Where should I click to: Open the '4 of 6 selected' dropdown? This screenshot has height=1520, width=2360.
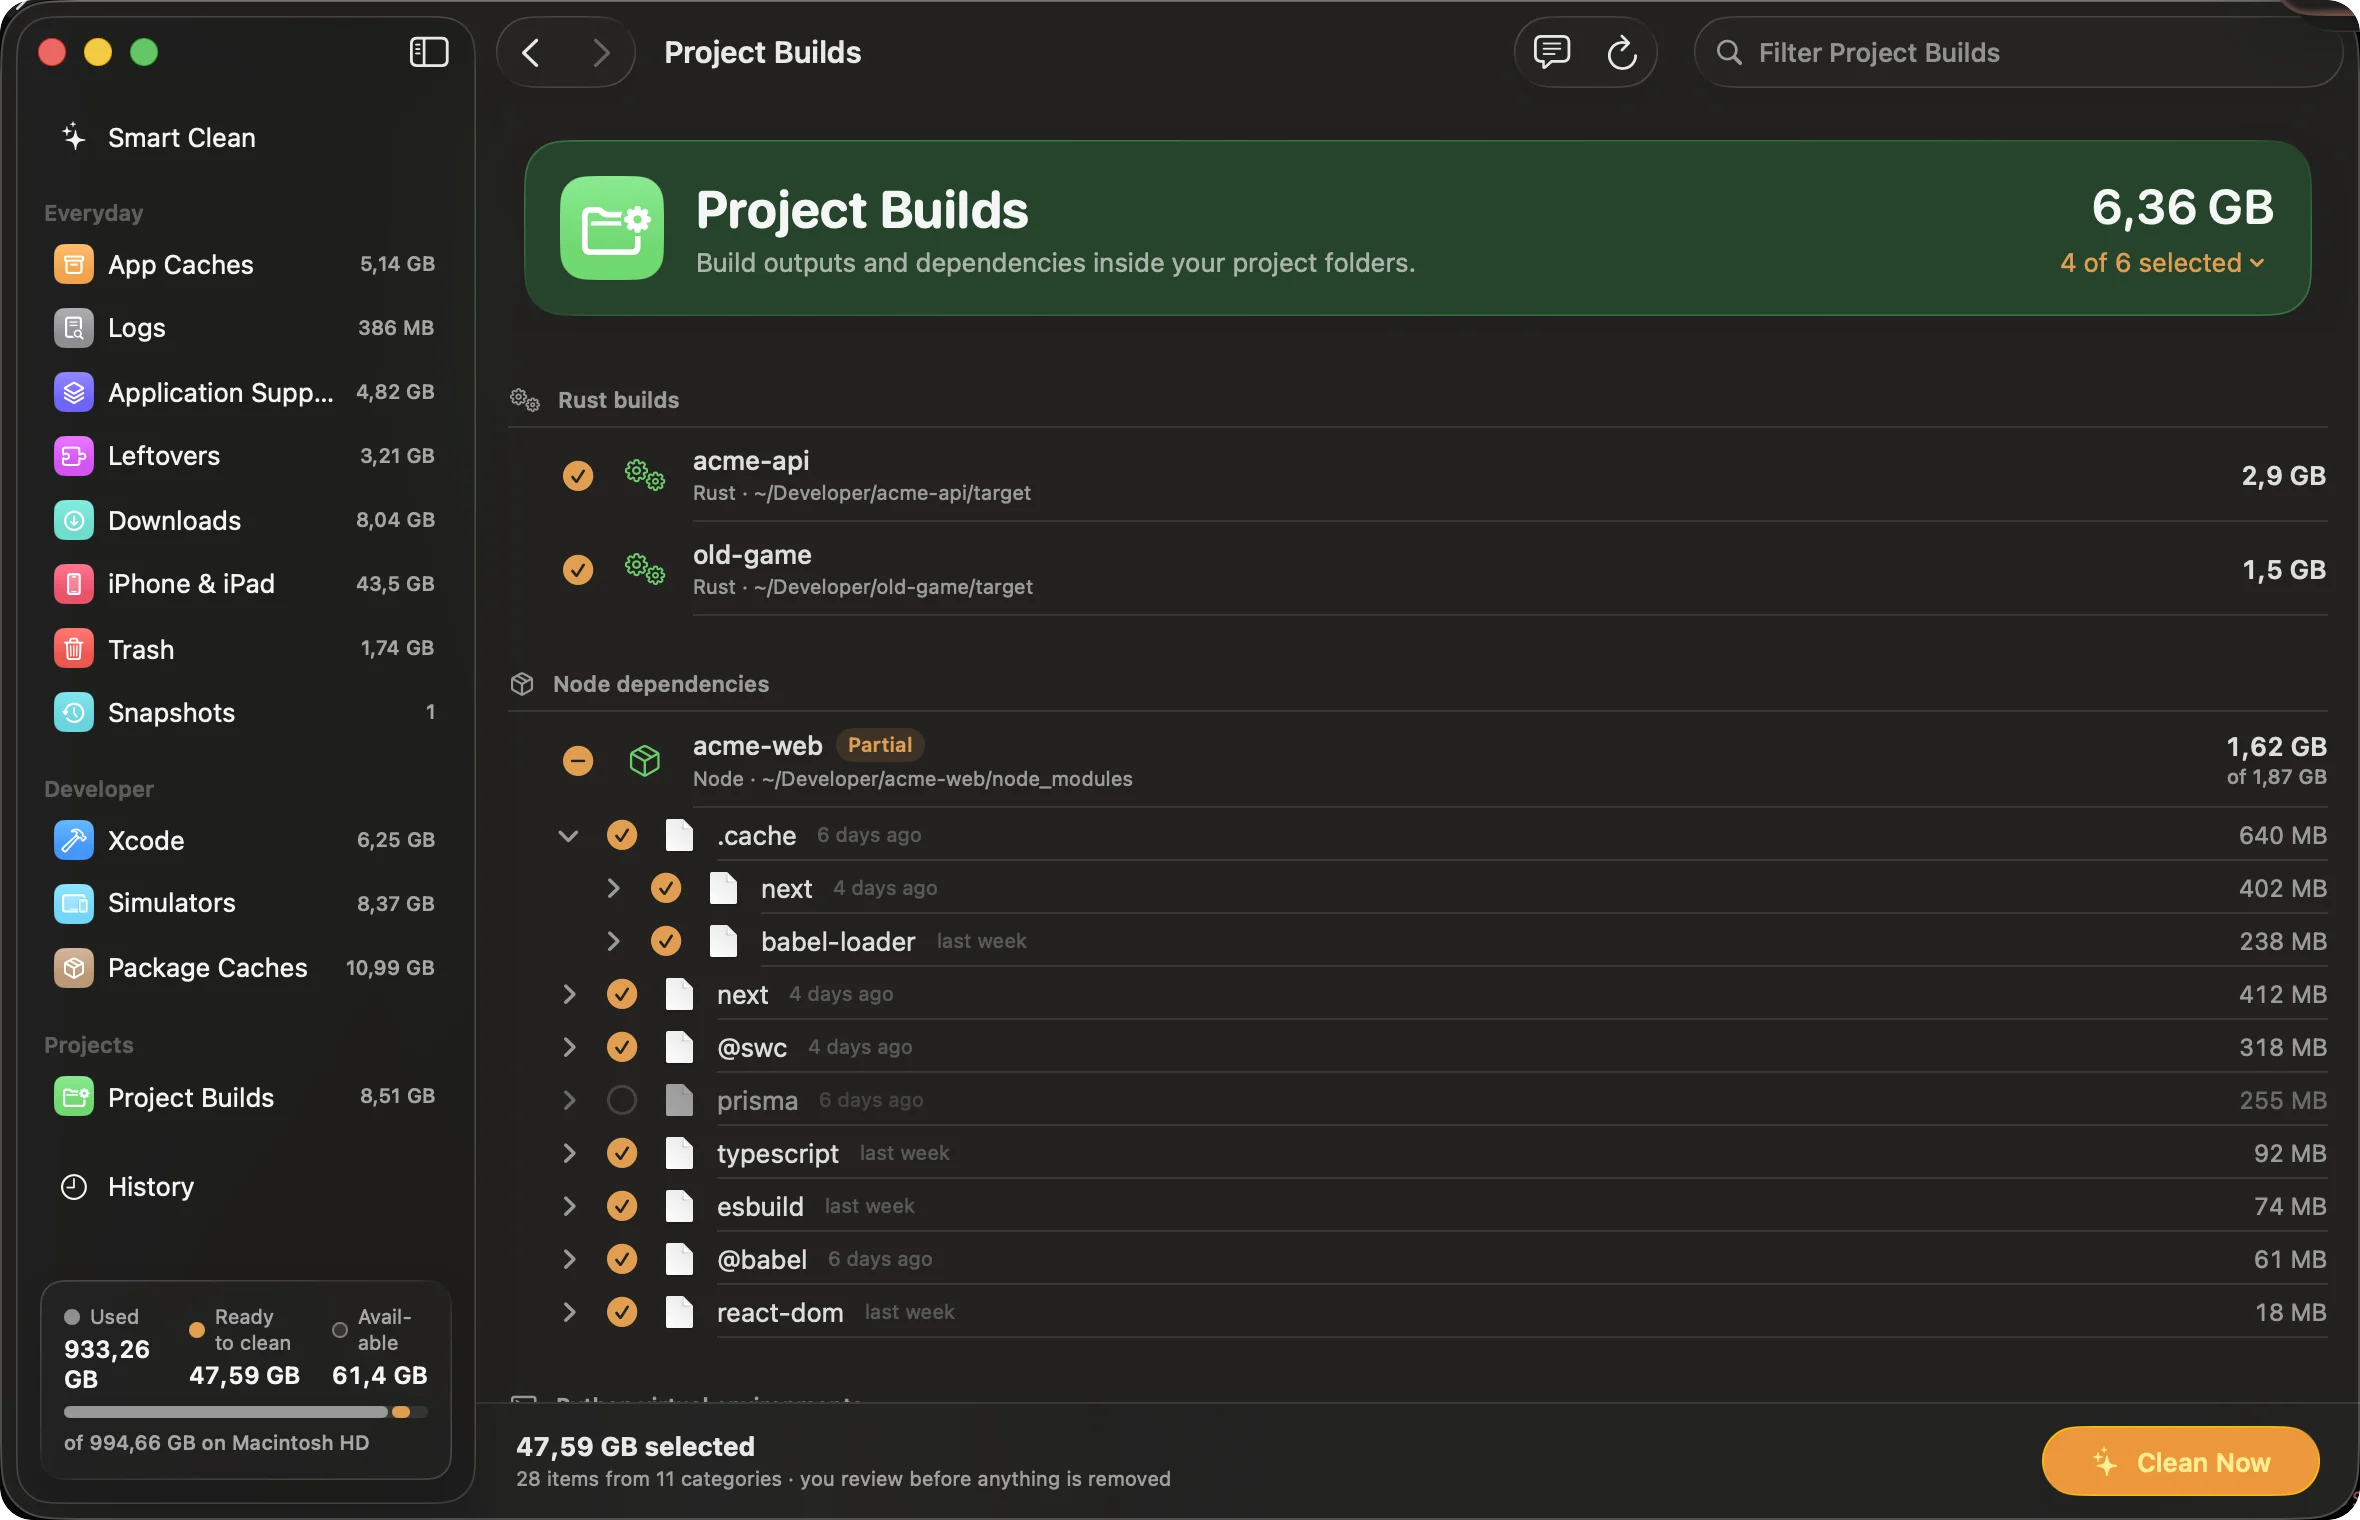click(2162, 262)
